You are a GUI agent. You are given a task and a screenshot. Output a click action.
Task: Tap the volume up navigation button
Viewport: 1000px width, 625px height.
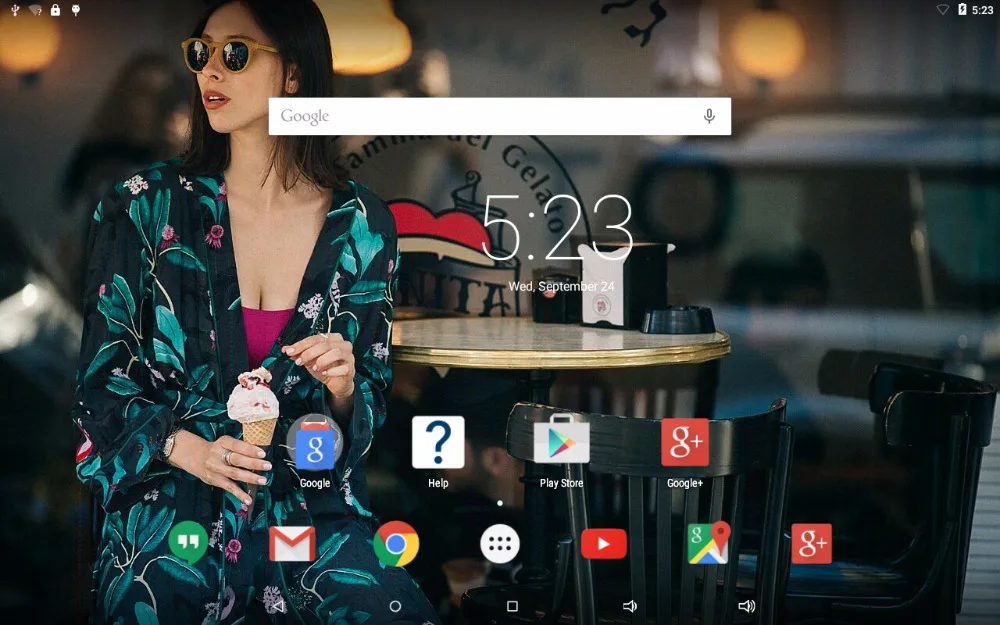tap(747, 606)
